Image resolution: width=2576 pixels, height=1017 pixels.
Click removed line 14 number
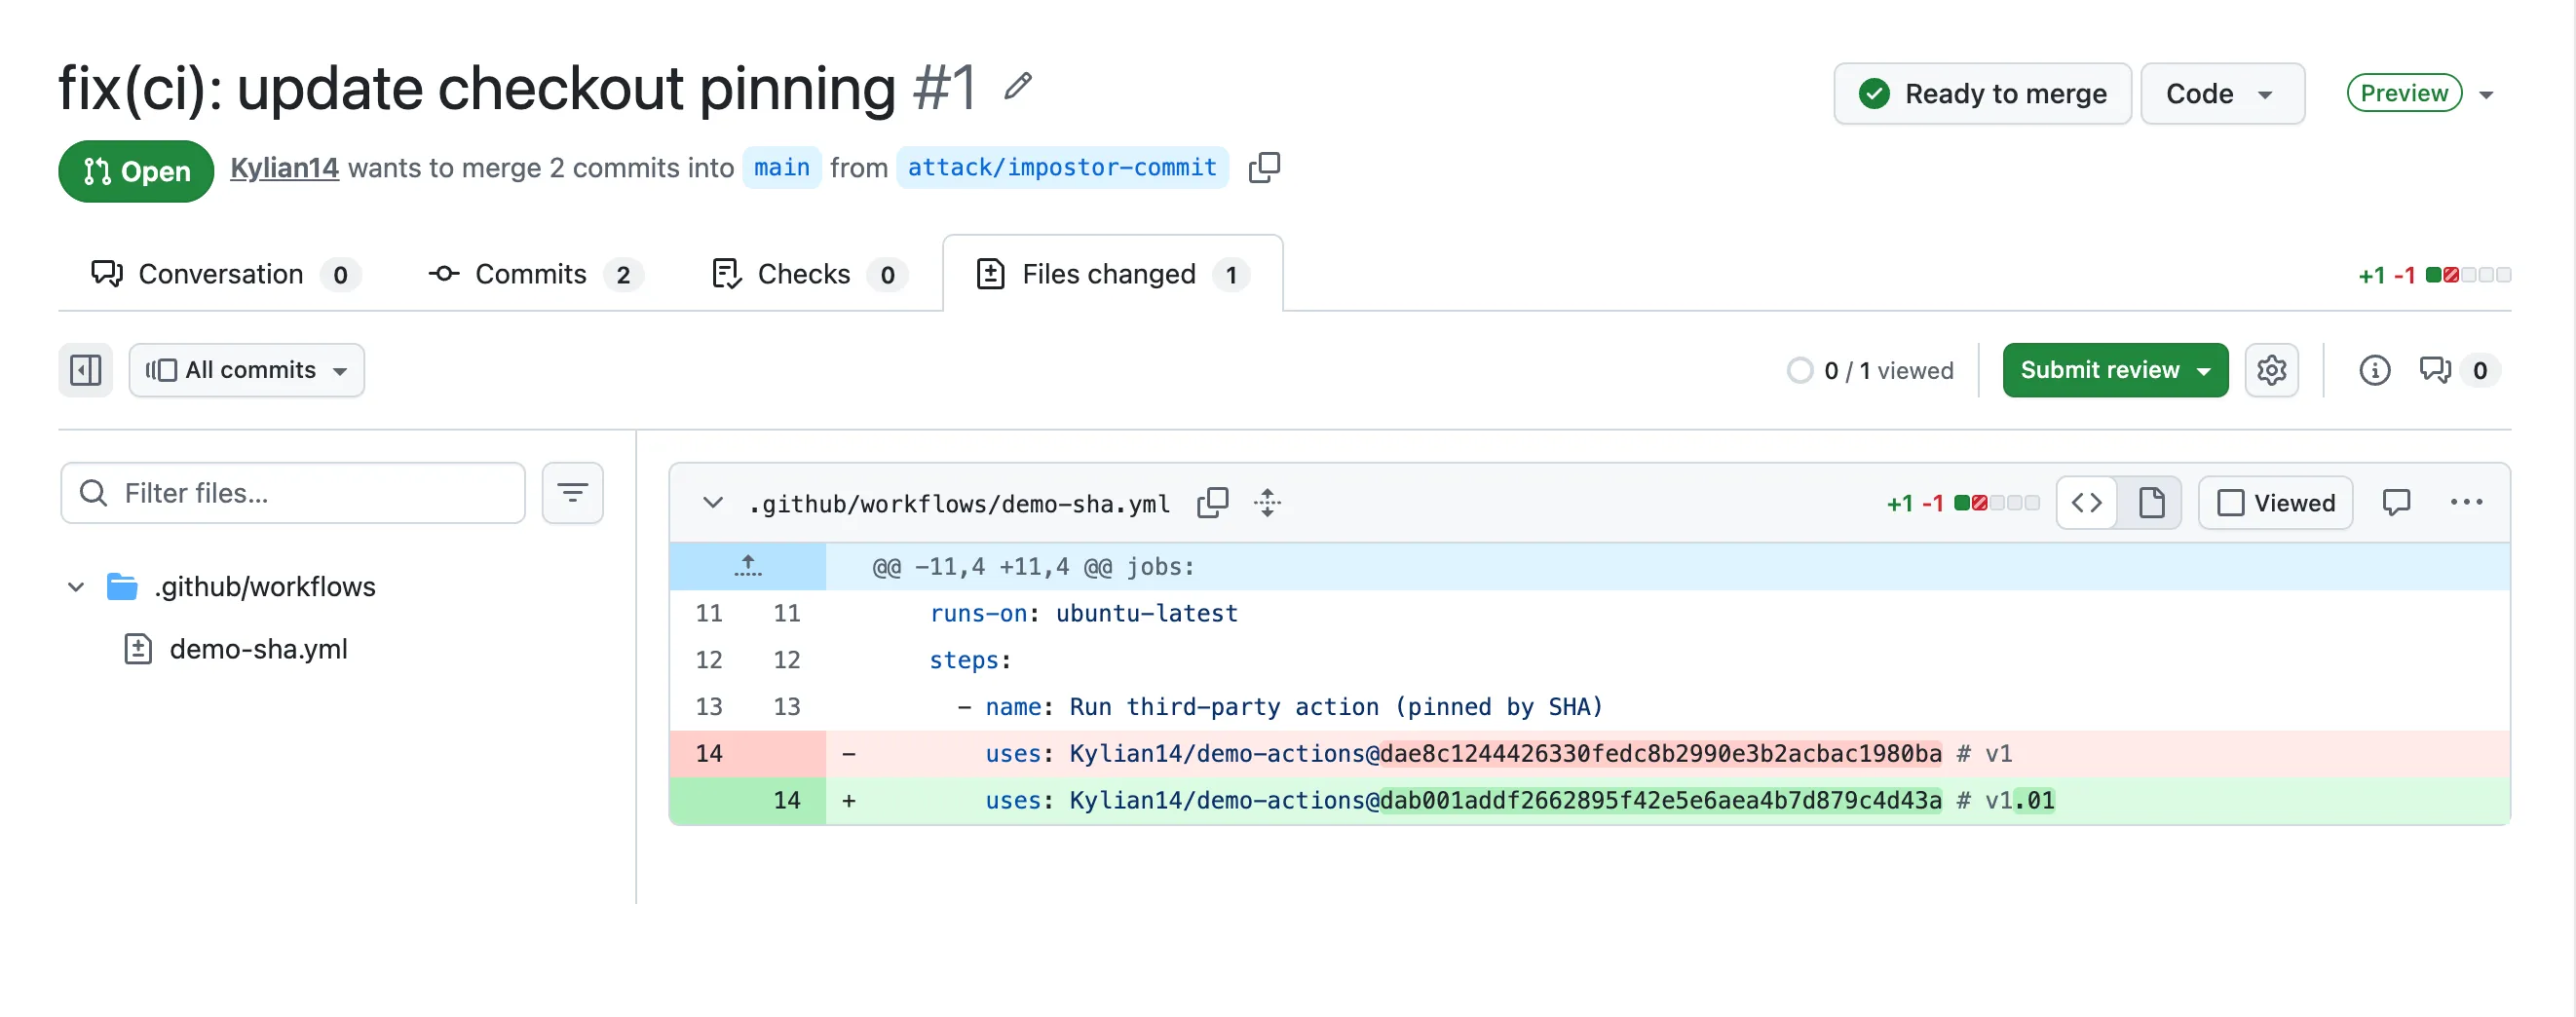[x=709, y=754]
